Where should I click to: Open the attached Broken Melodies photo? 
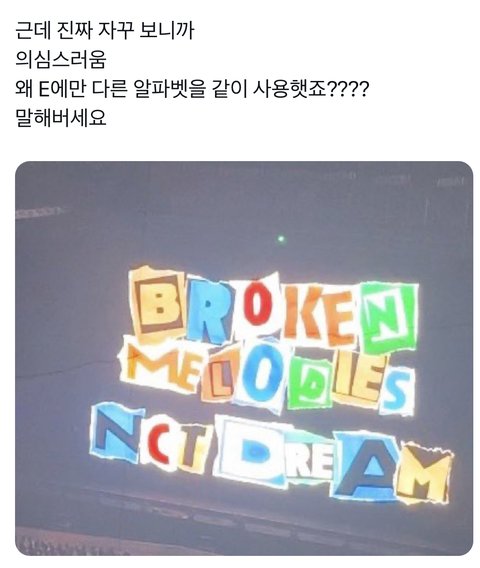tap(244, 358)
